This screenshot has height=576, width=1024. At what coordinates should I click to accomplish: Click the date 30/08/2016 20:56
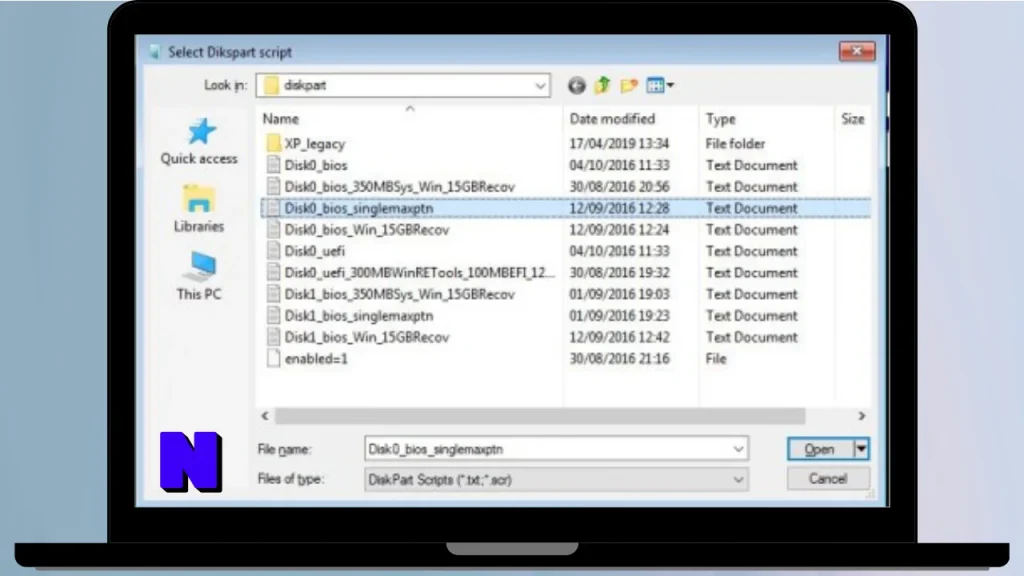(x=619, y=187)
